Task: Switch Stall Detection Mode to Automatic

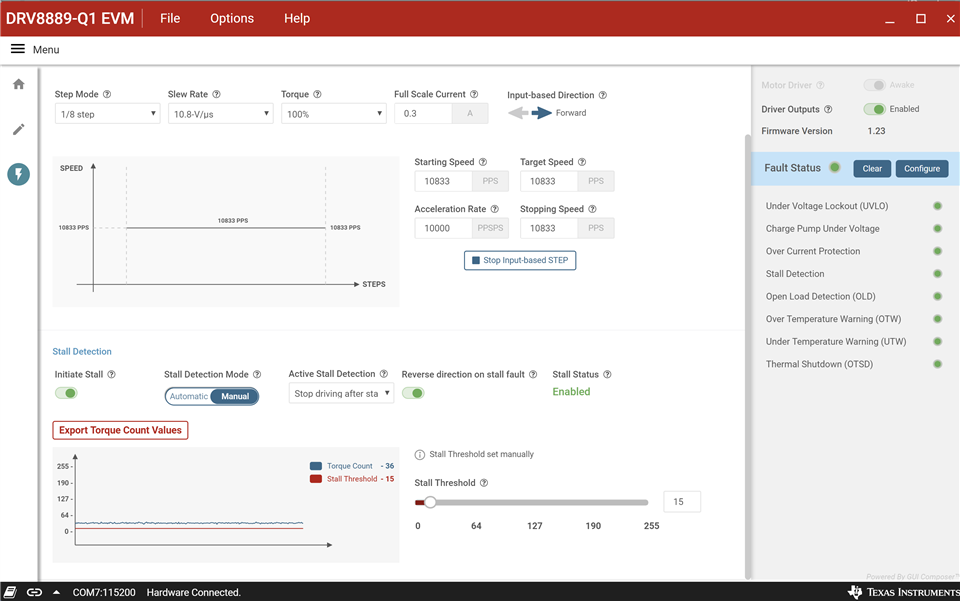Action: pyautogui.click(x=188, y=397)
